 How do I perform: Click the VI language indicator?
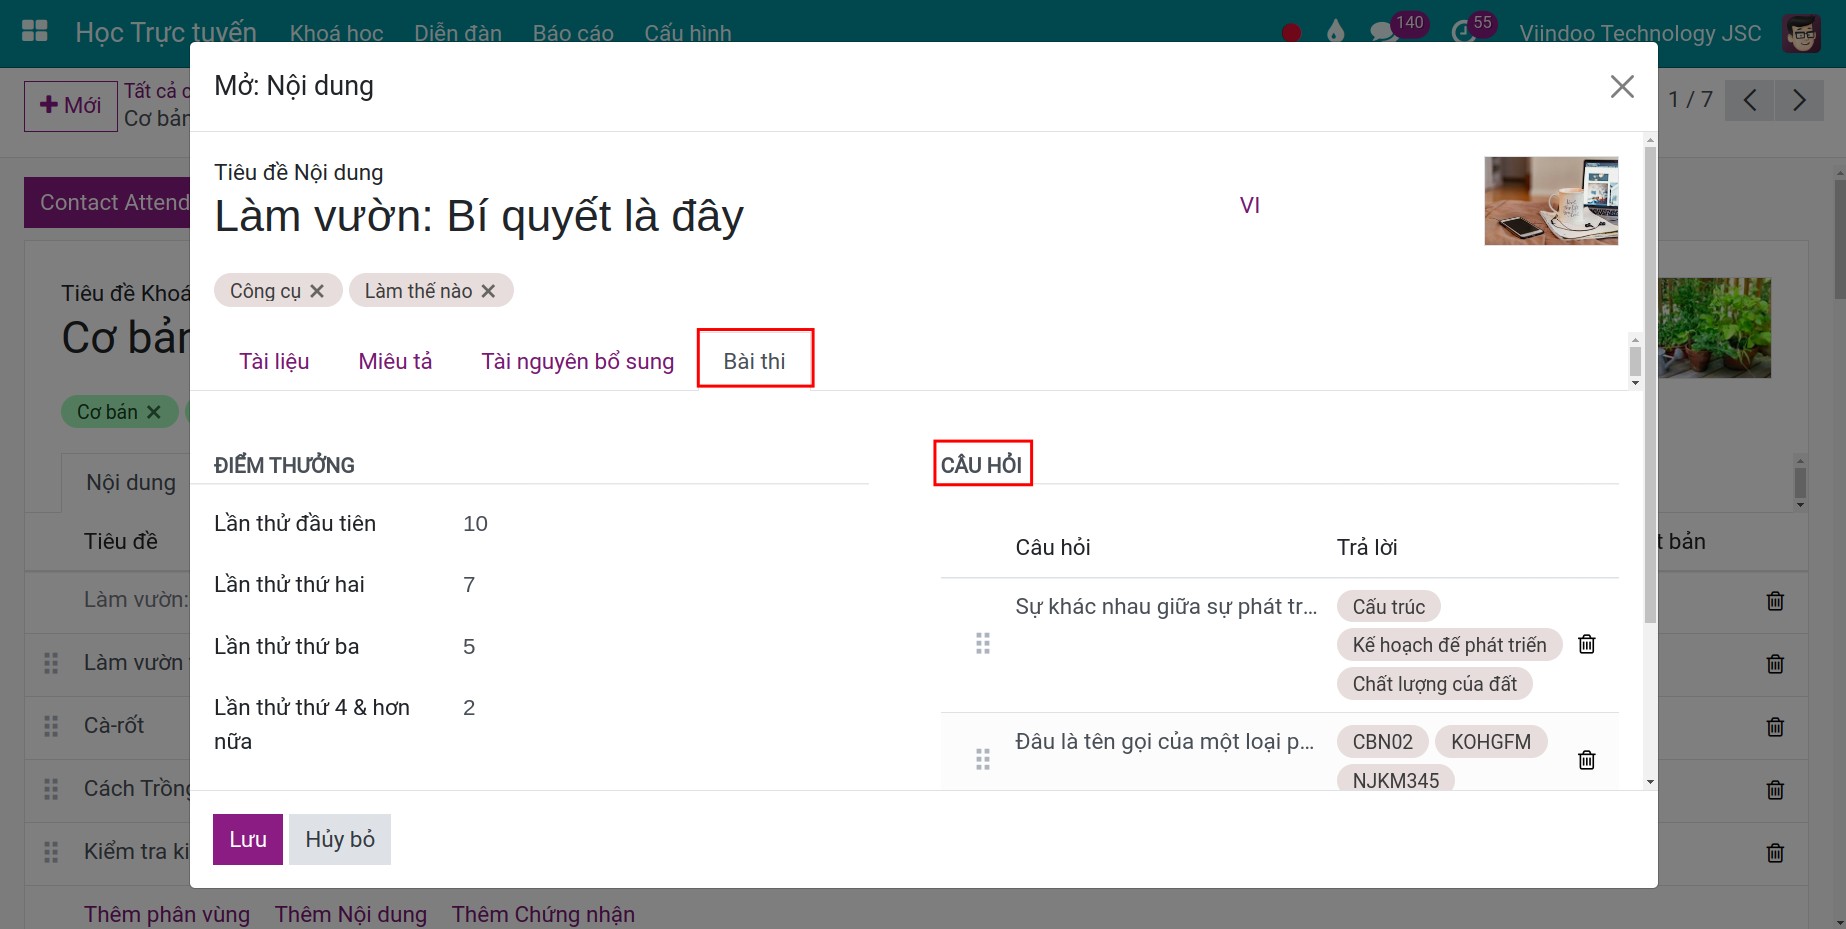tap(1250, 205)
